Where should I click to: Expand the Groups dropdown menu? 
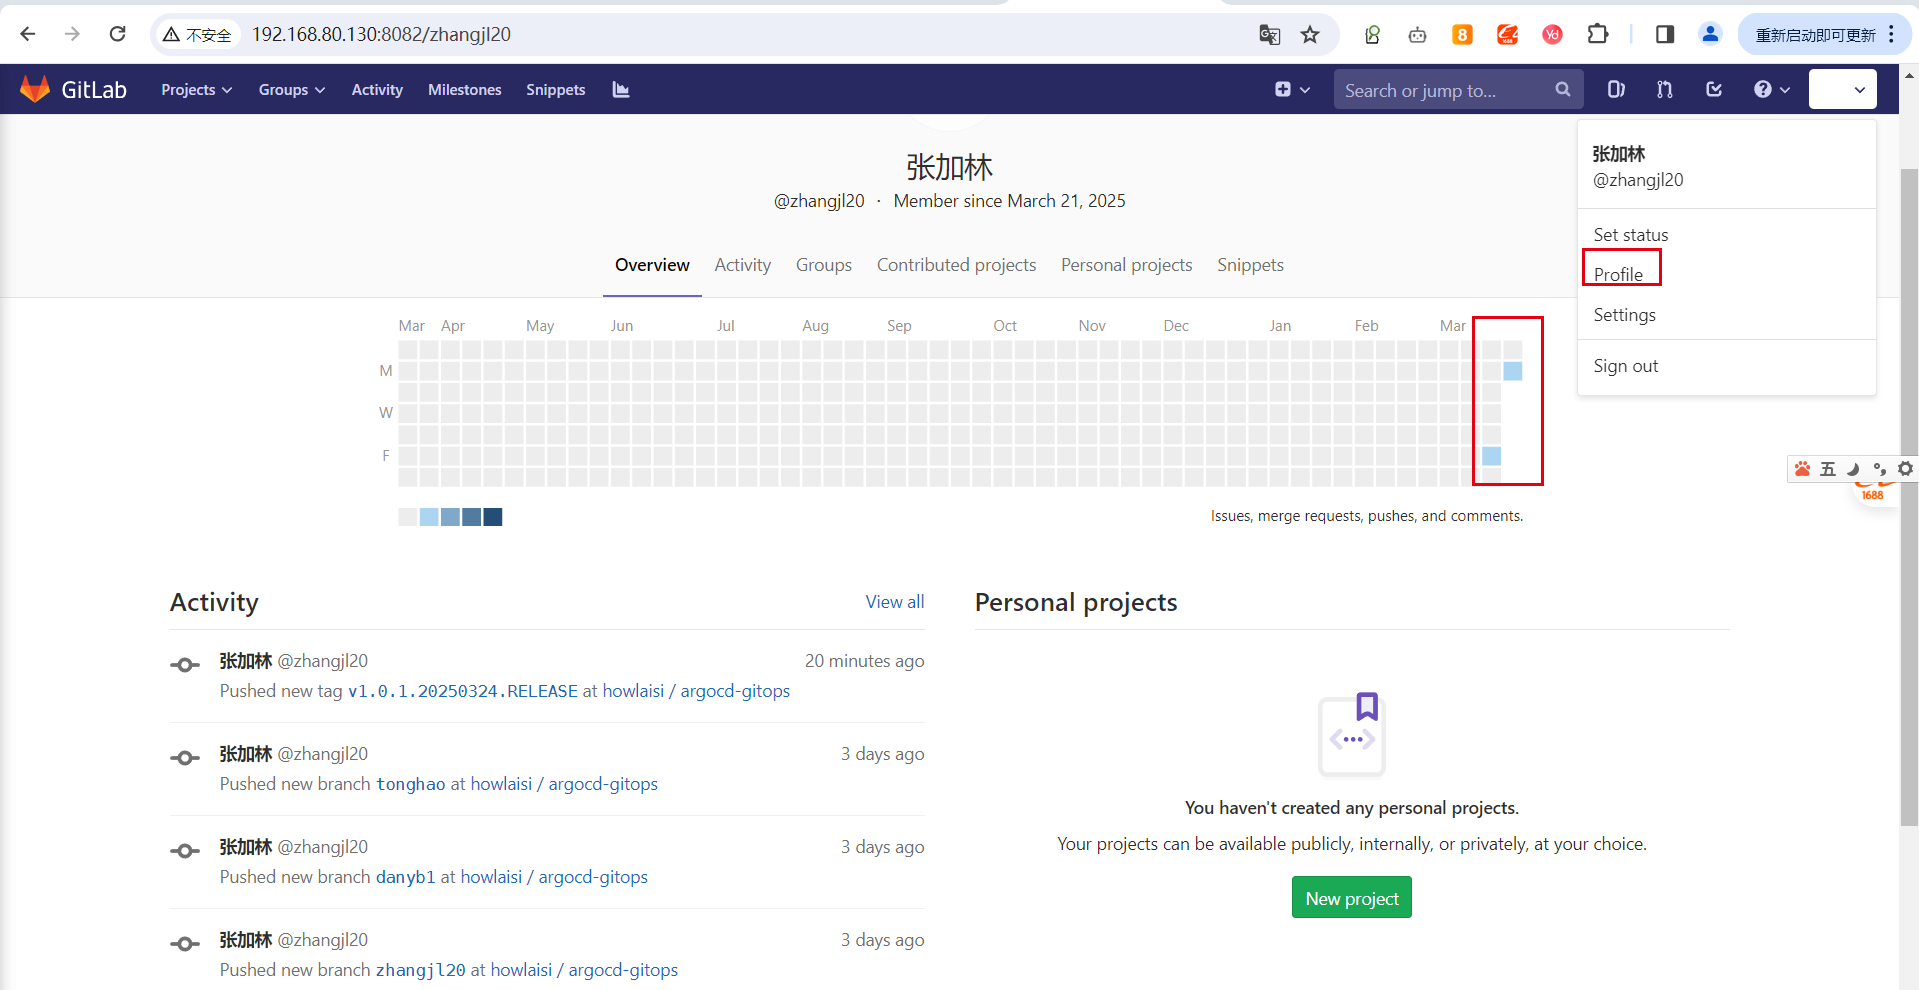(x=291, y=90)
